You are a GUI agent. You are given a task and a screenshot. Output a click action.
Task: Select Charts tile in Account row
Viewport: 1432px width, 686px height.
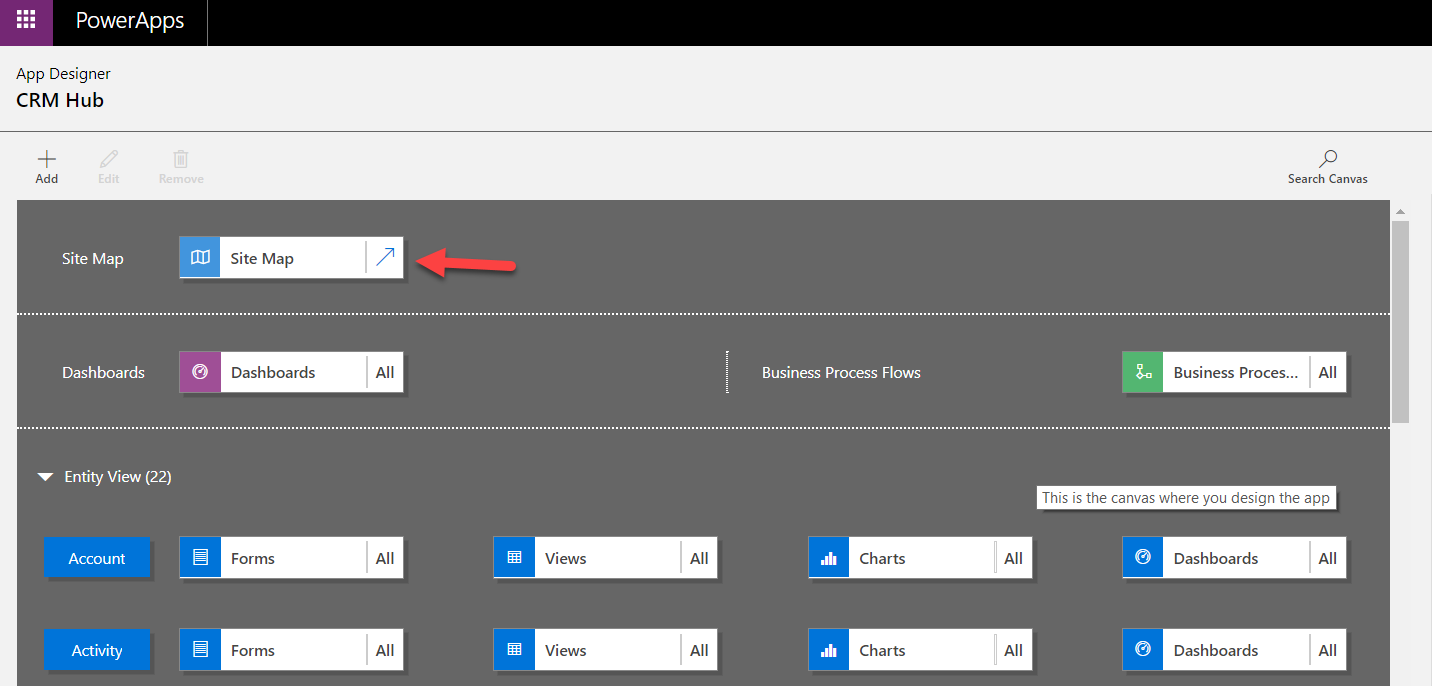[920, 558]
